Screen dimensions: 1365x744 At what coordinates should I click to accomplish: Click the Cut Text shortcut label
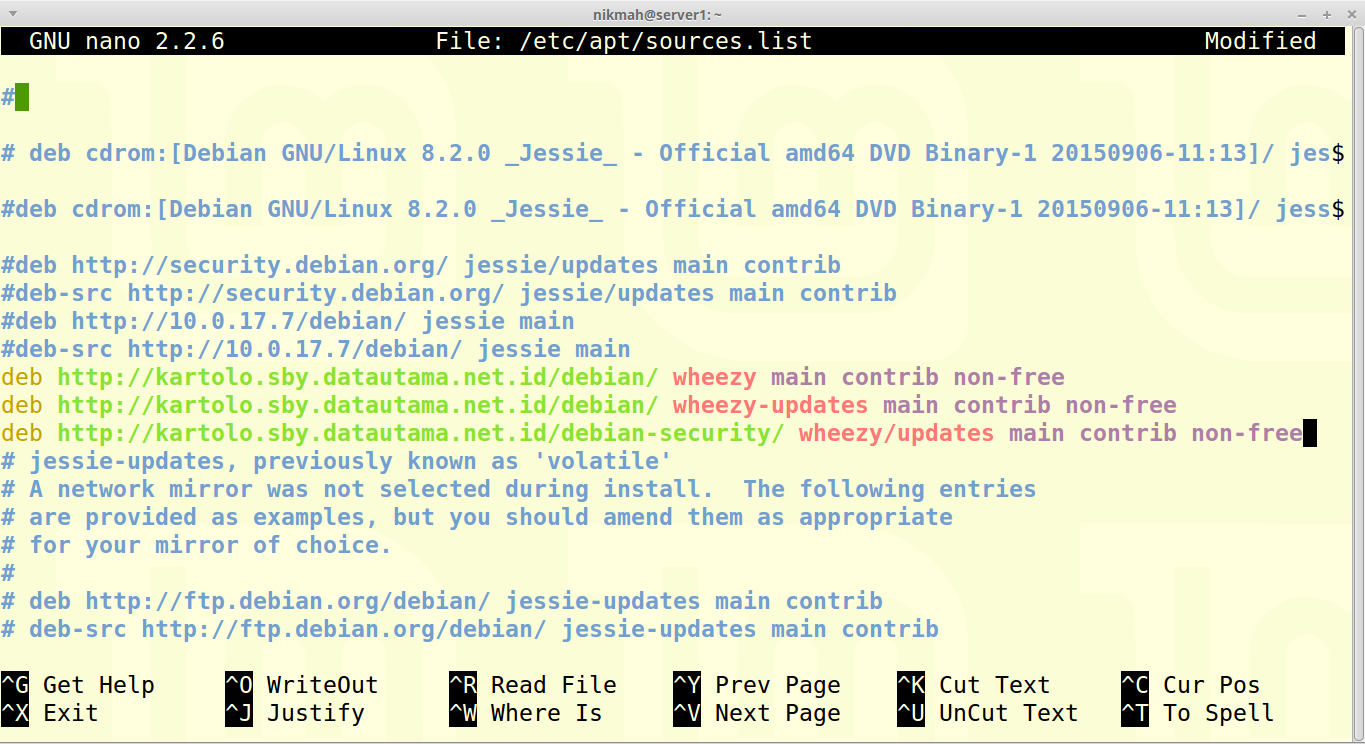click(x=994, y=685)
